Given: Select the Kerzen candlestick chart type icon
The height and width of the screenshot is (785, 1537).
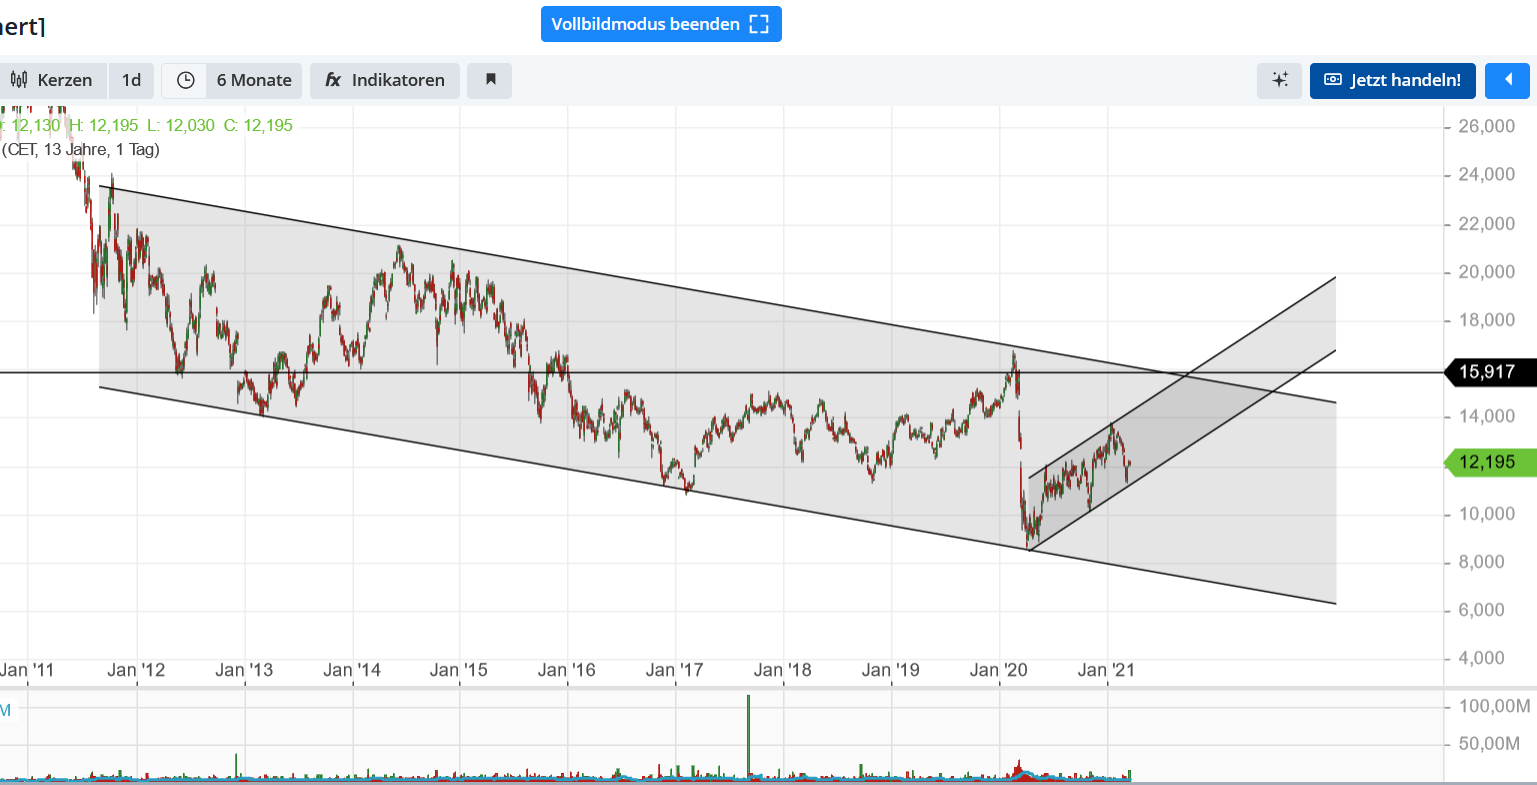Looking at the screenshot, I should click(x=18, y=80).
